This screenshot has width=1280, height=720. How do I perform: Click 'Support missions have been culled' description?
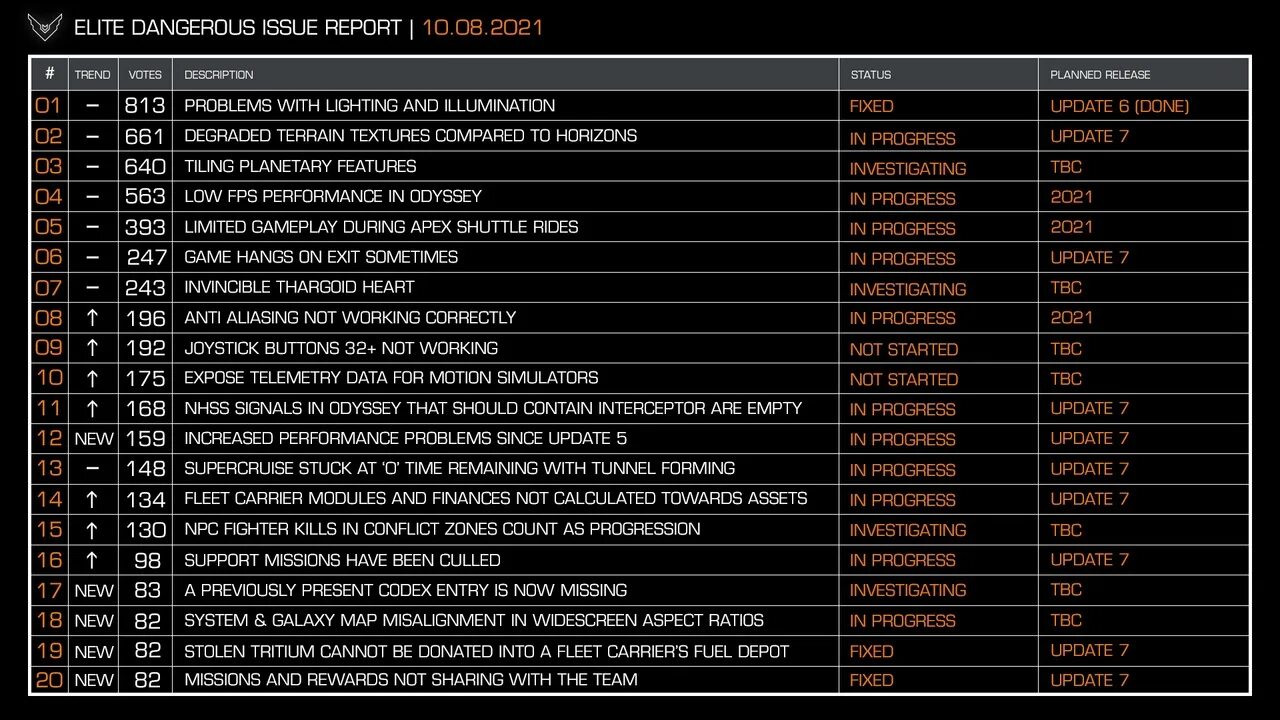click(x=342, y=560)
